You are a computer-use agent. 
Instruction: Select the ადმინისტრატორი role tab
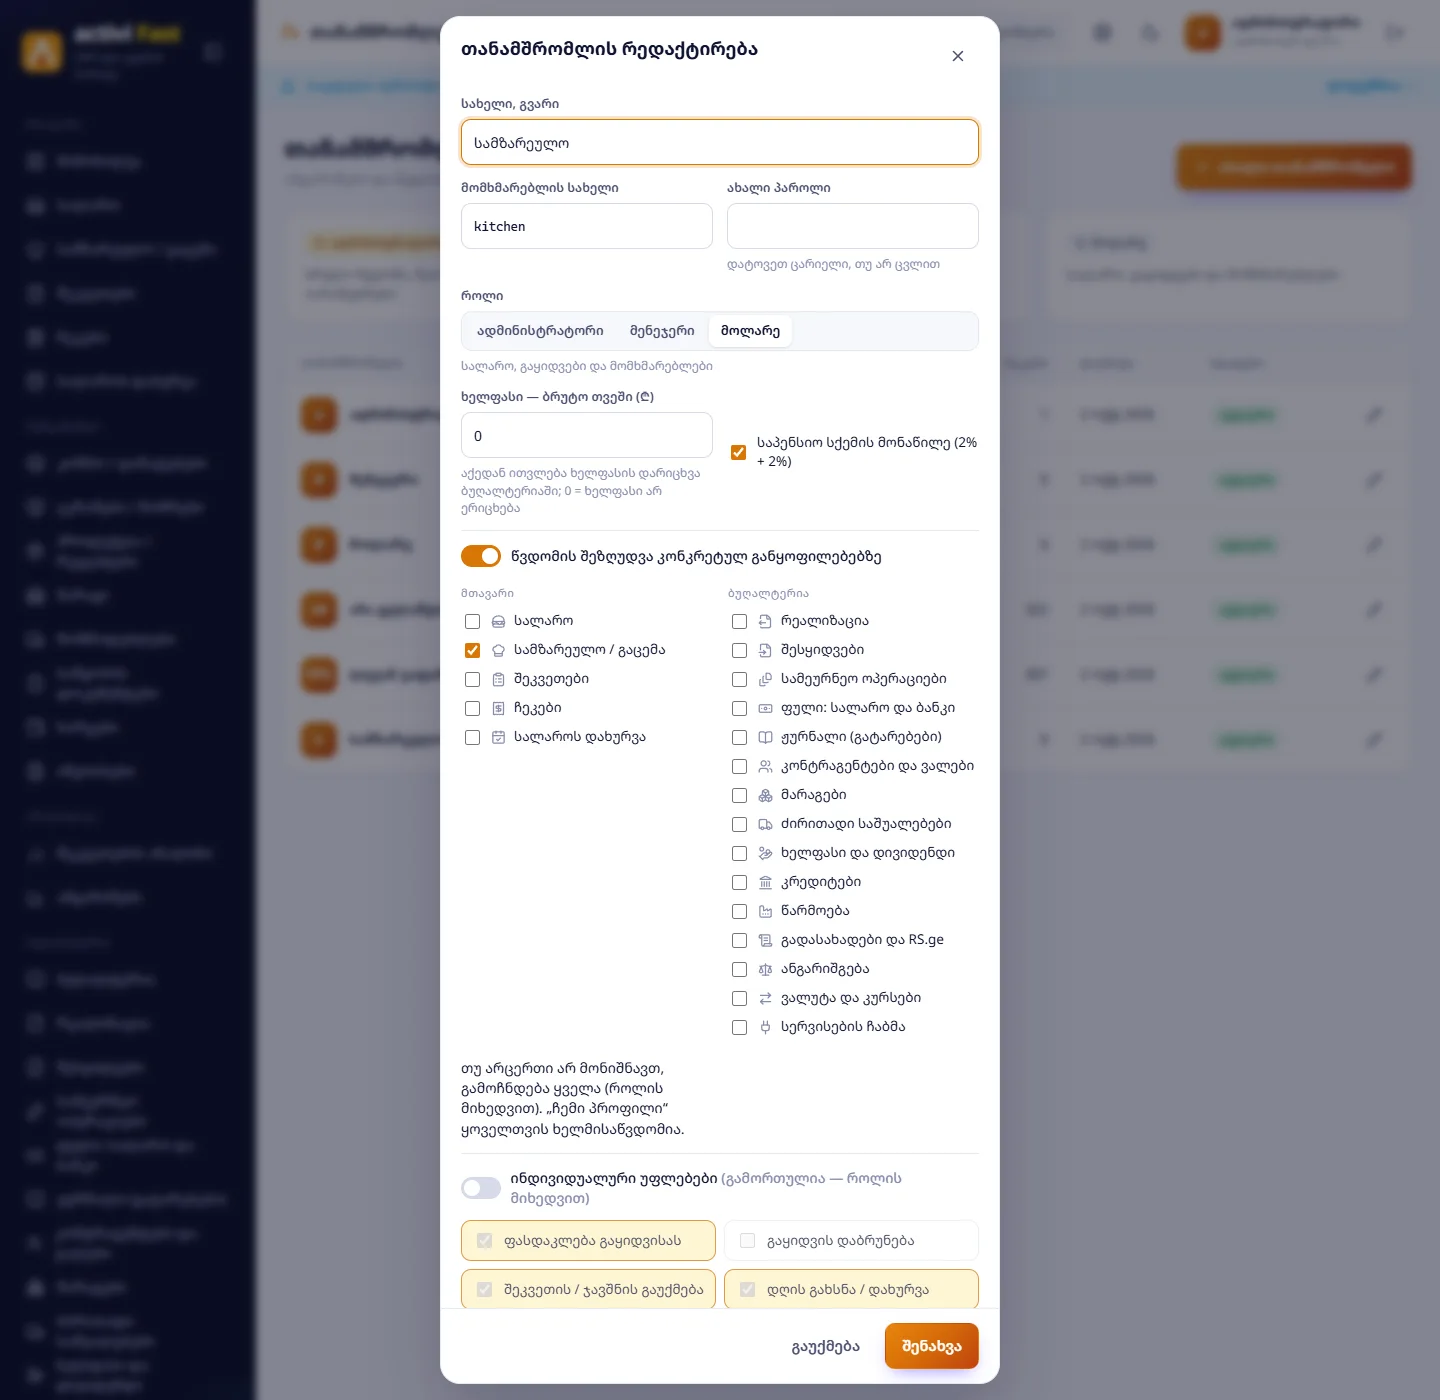pos(540,331)
